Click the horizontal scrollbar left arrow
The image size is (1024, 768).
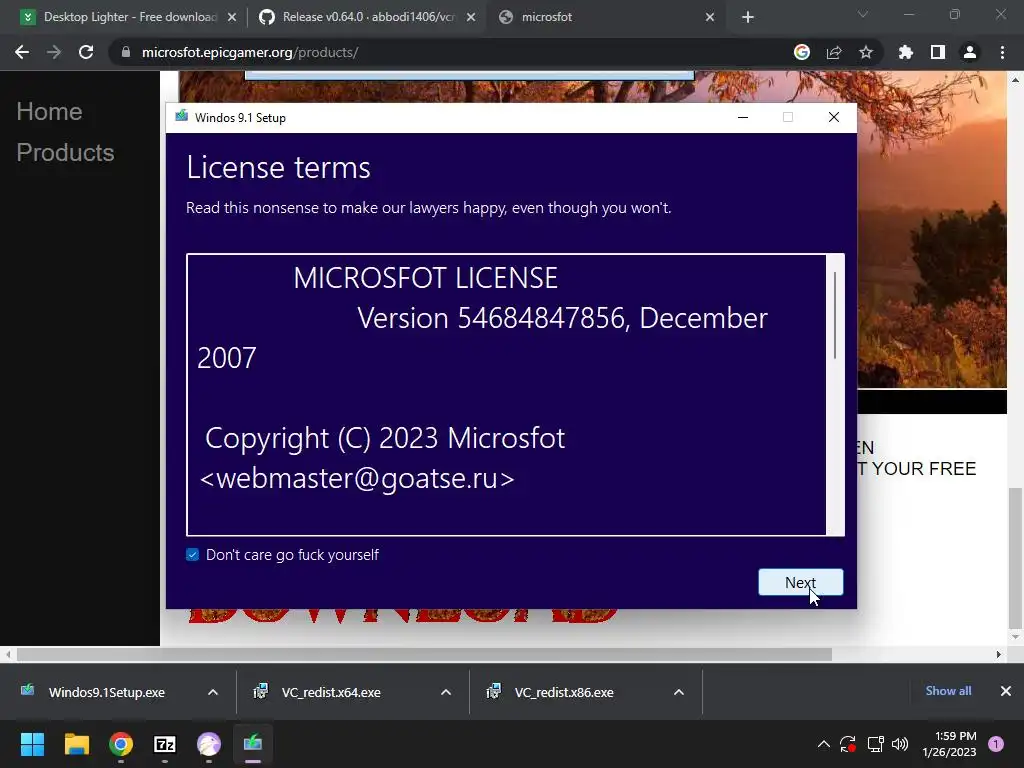pyautogui.click(x=8, y=654)
